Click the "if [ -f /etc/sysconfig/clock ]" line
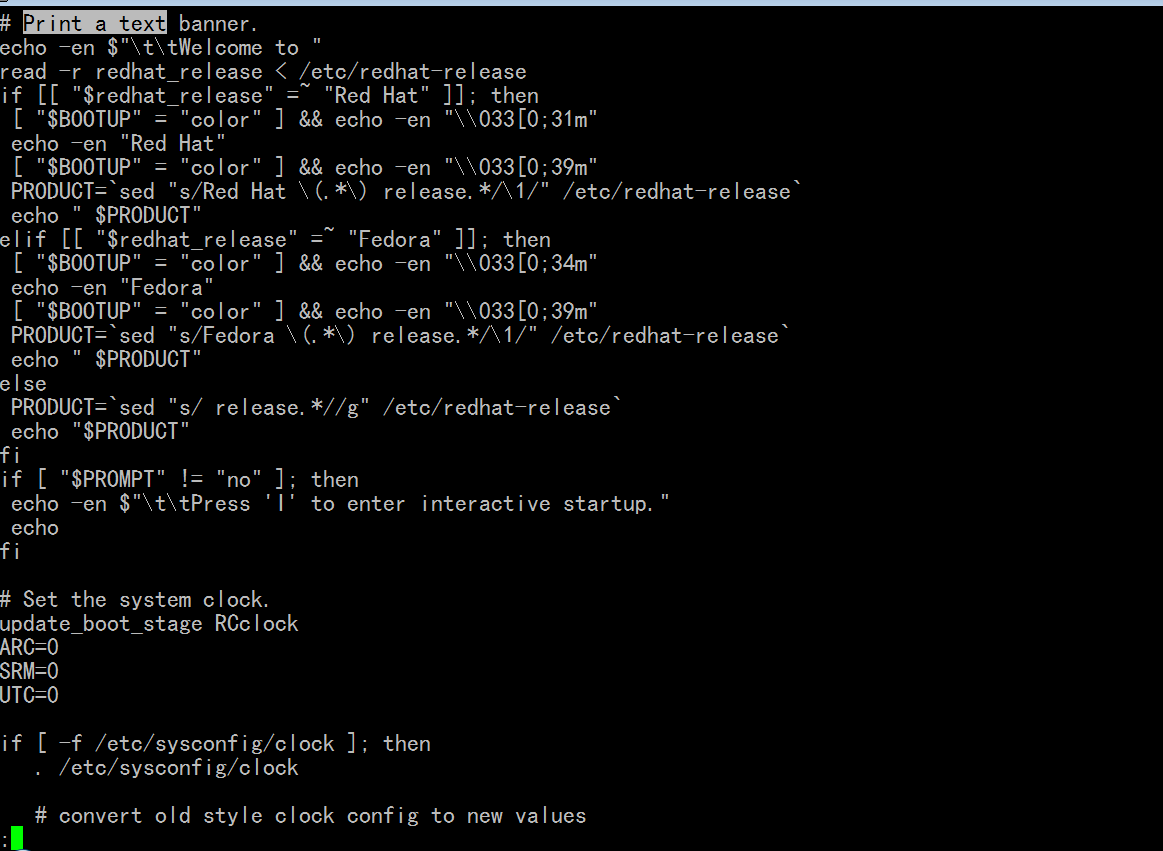Viewport: 1163px width, 851px height. 215,743
